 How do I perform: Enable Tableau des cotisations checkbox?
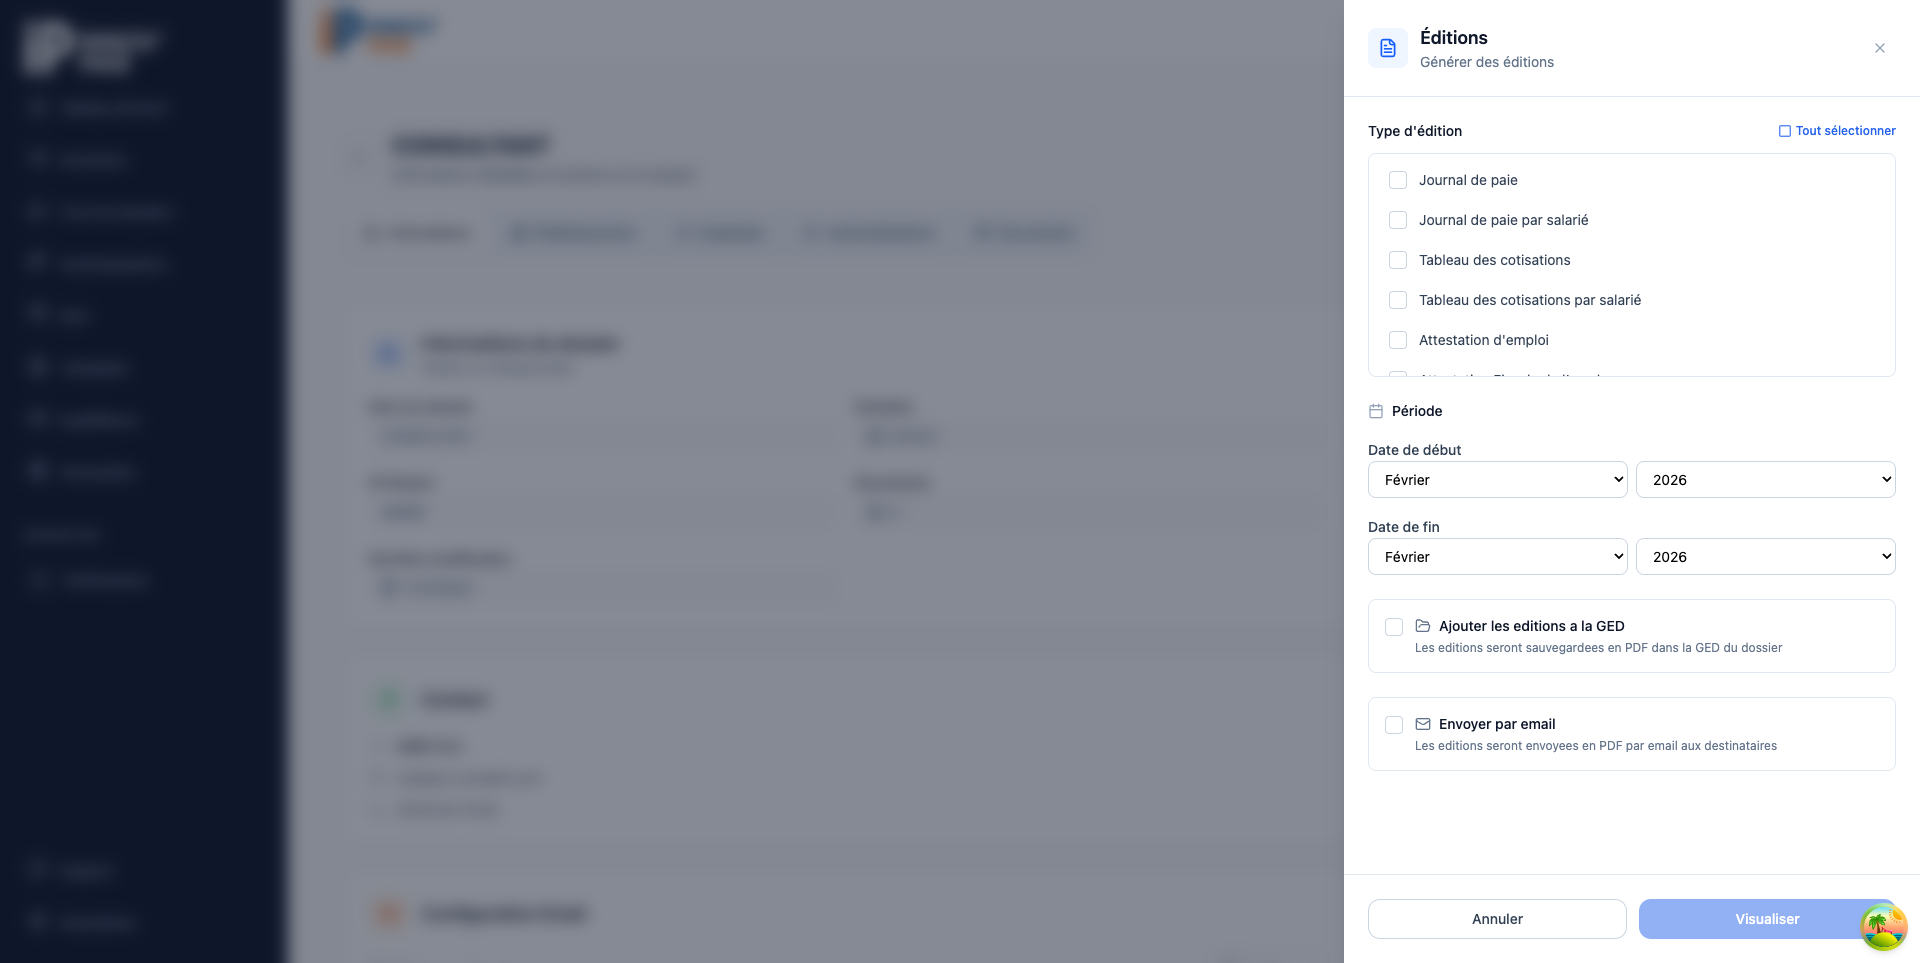1398,260
